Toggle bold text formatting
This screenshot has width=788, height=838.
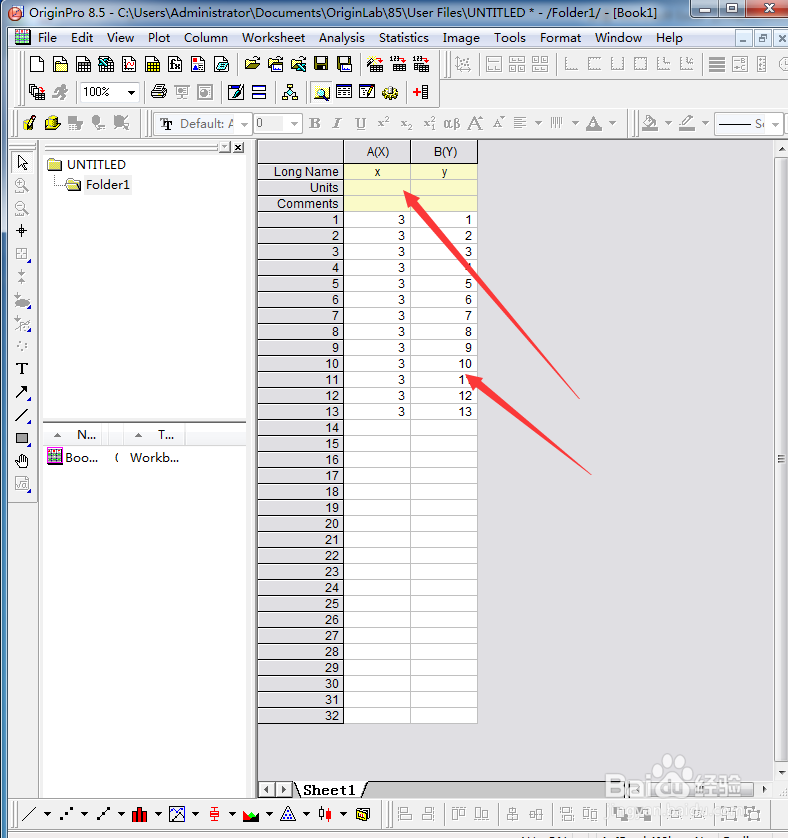[x=315, y=123]
